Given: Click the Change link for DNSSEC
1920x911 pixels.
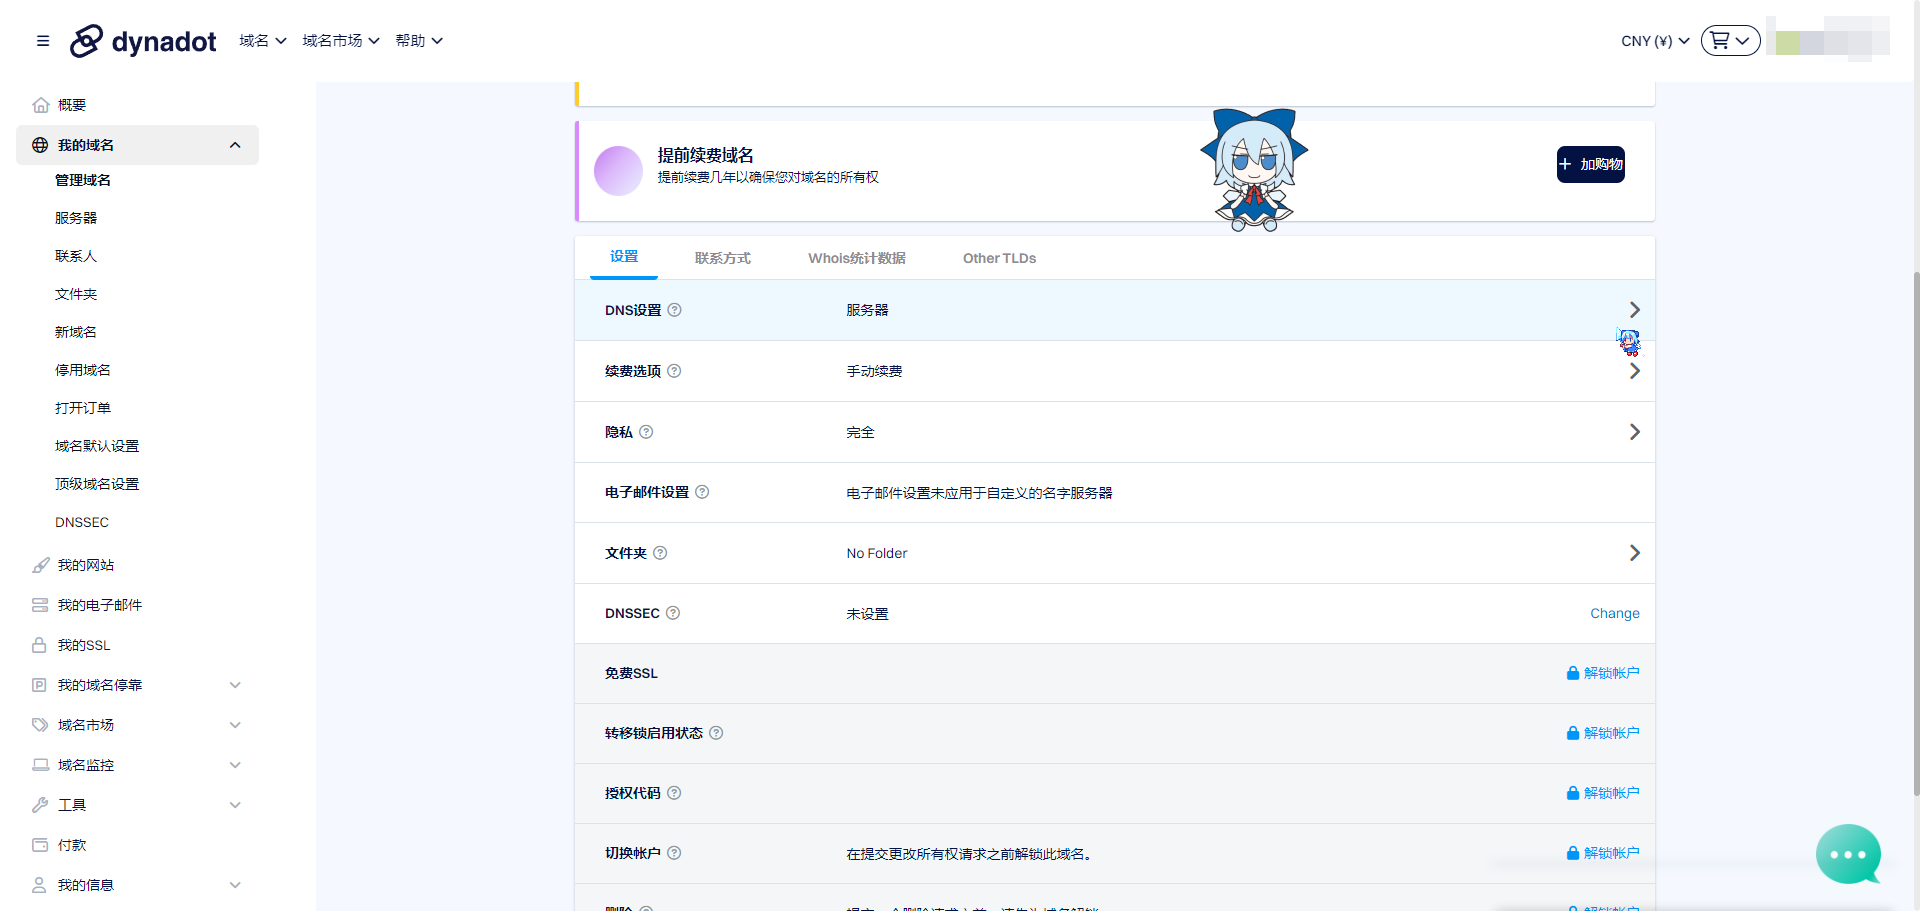Looking at the screenshot, I should (1614, 613).
